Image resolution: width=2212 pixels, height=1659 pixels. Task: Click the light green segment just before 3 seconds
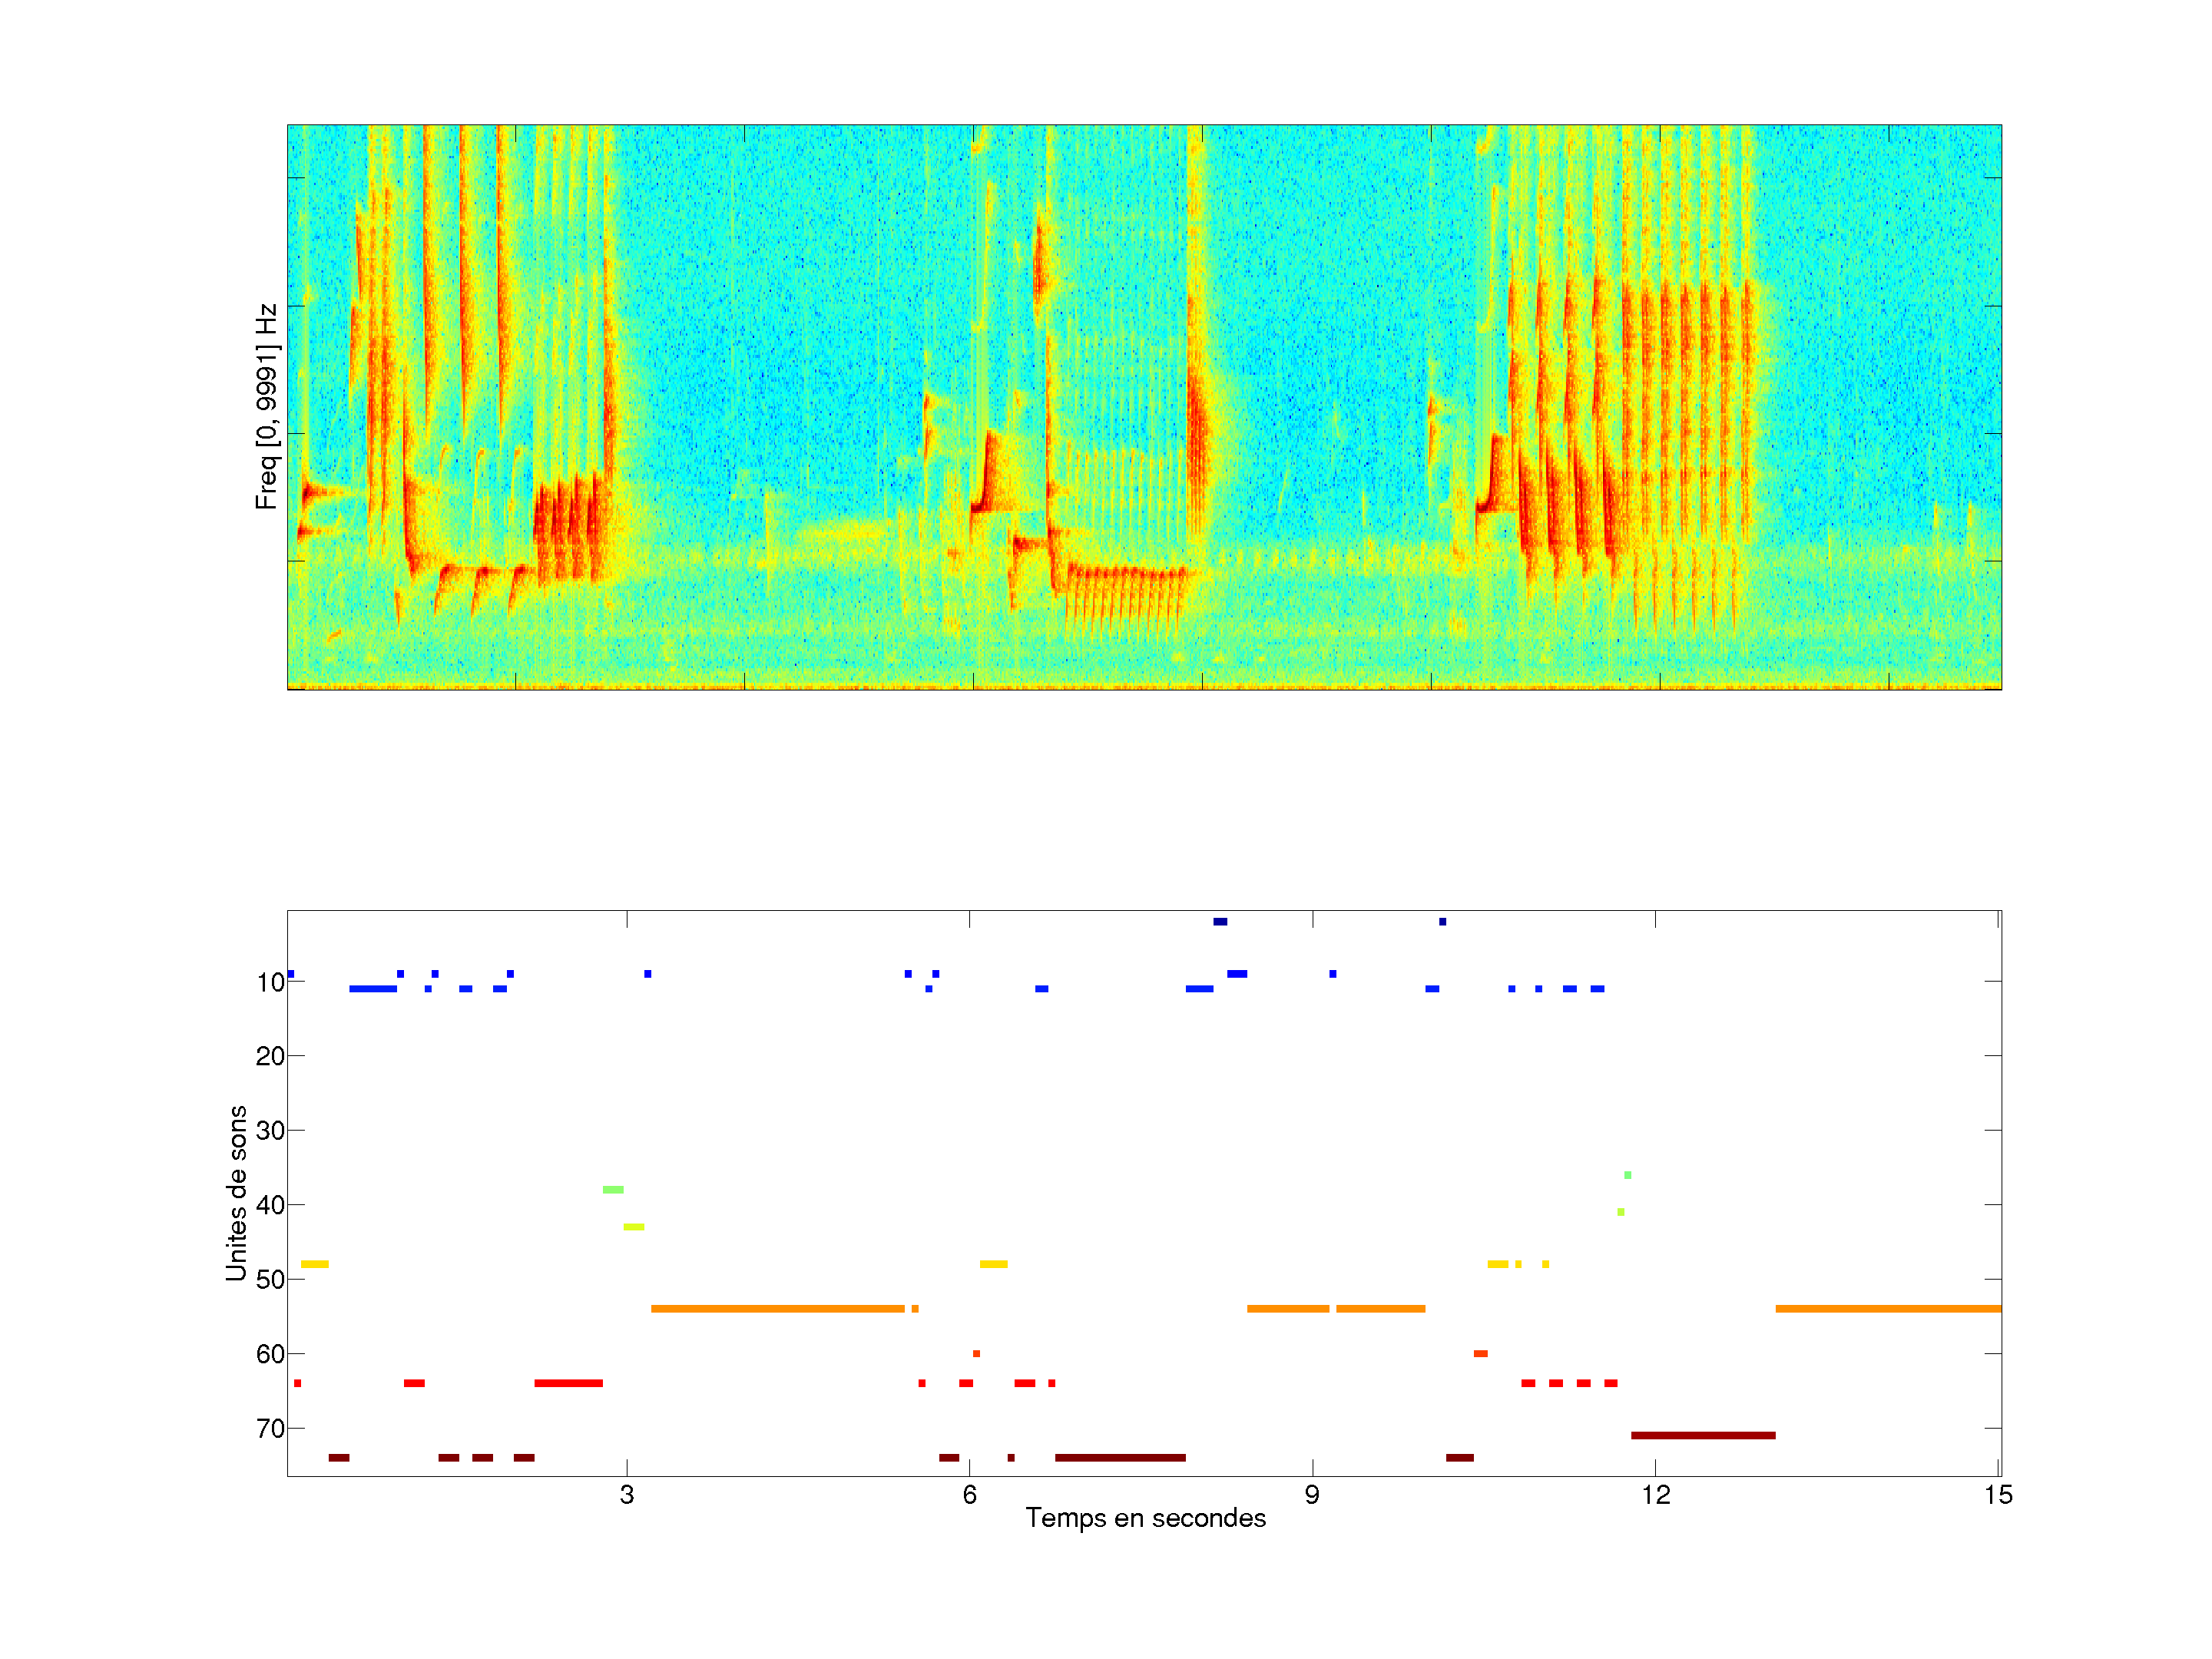coord(613,1189)
